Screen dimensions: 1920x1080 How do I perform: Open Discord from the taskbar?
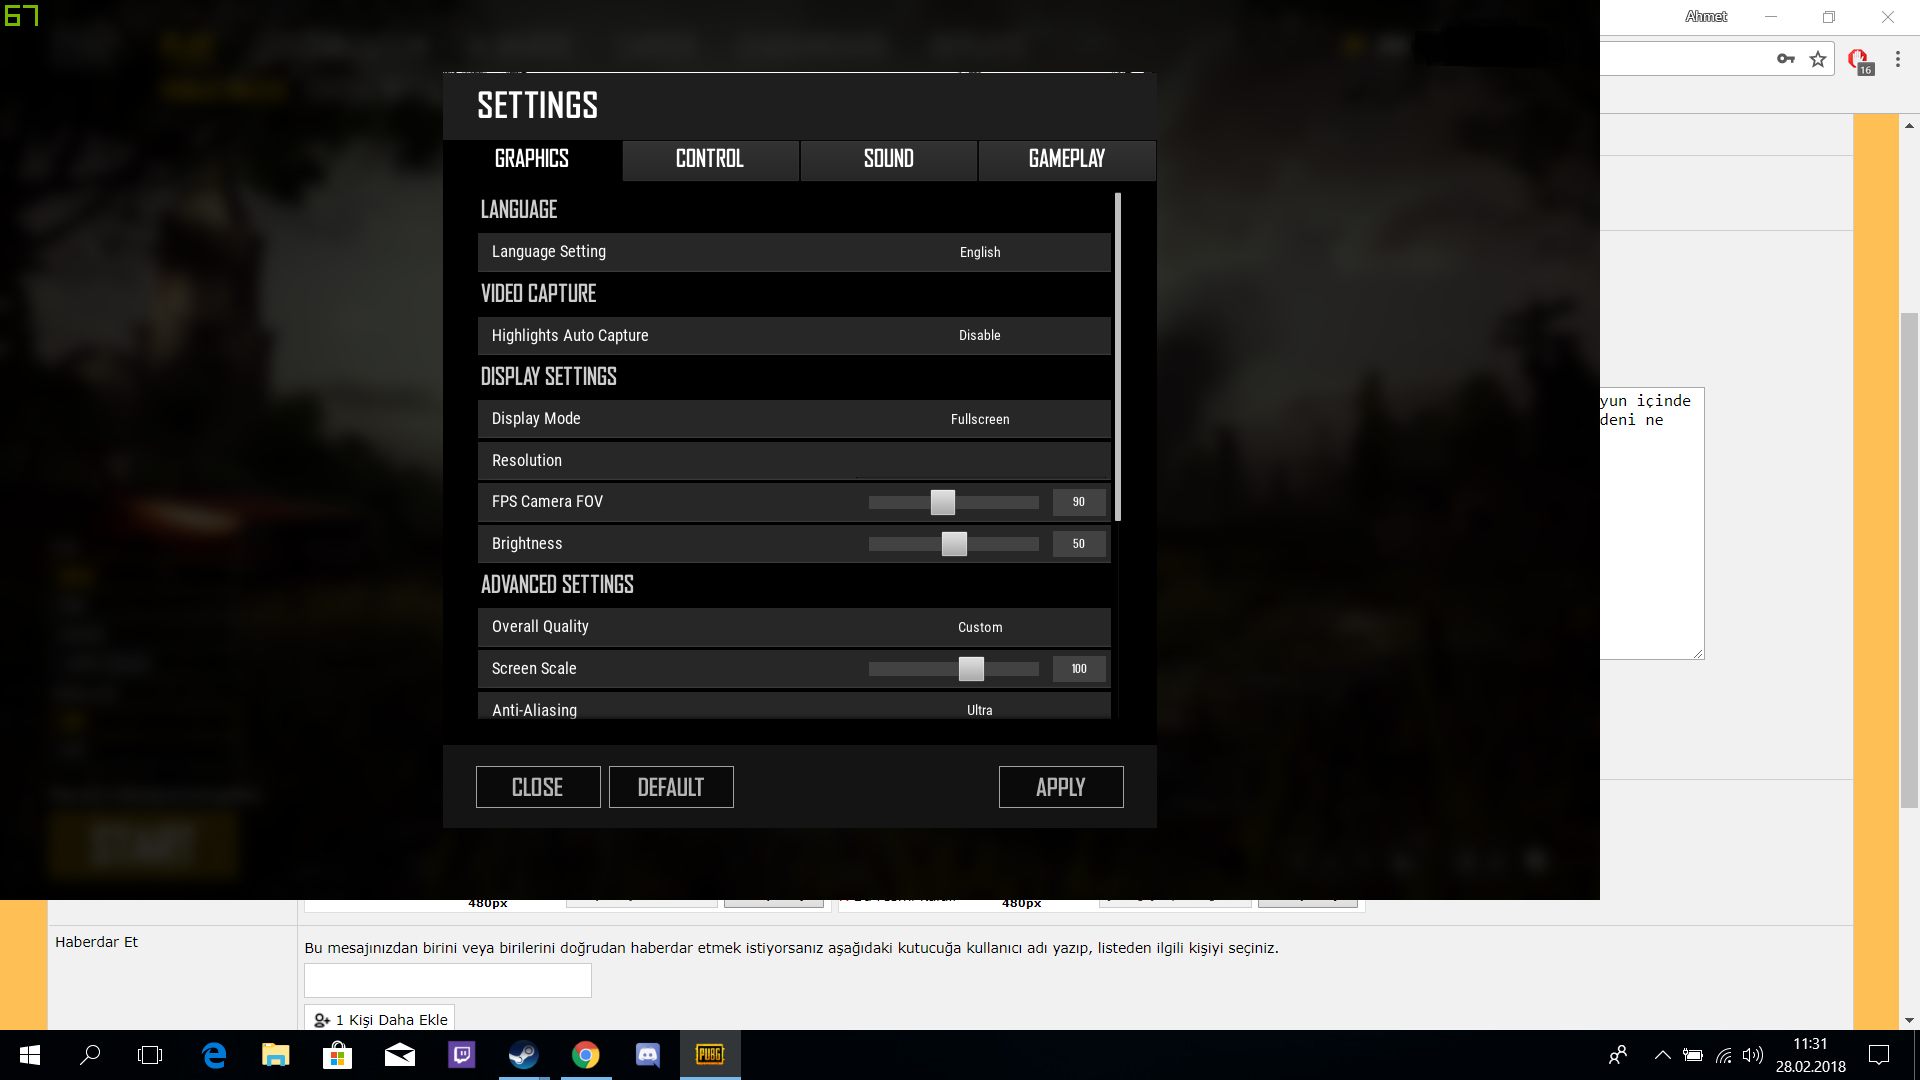pyautogui.click(x=648, y=1055)
